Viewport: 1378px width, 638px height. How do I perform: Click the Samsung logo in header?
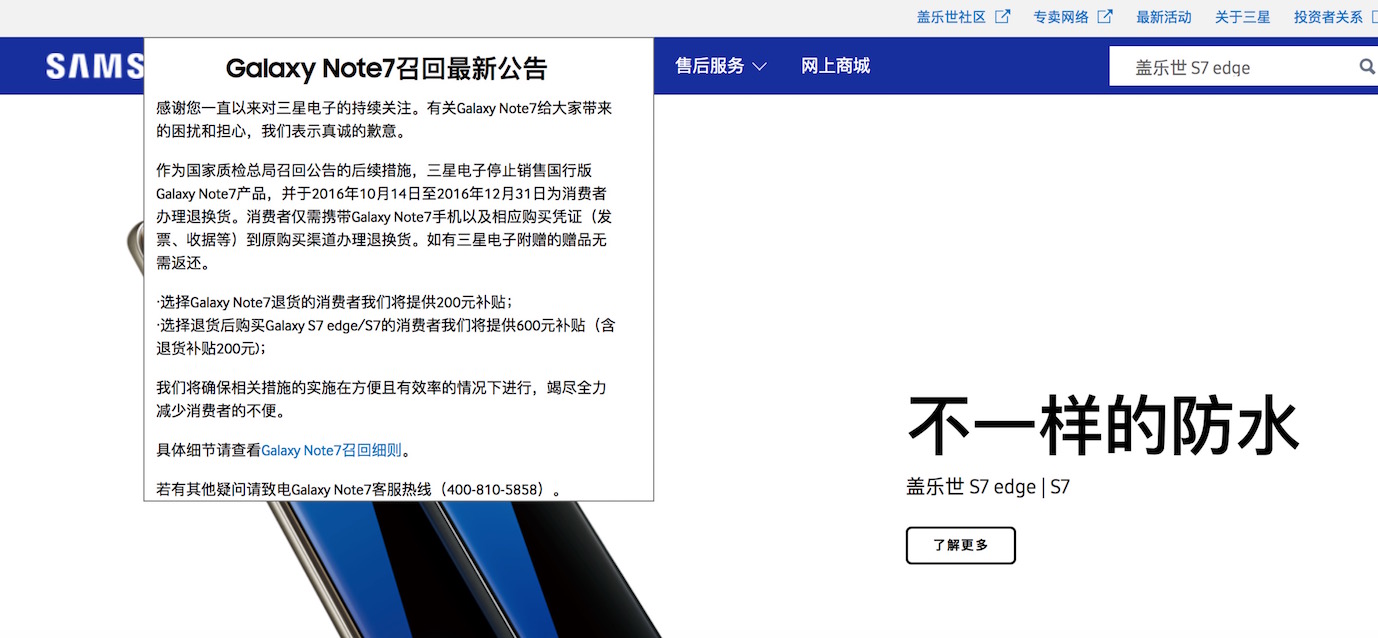pos(95,66)
